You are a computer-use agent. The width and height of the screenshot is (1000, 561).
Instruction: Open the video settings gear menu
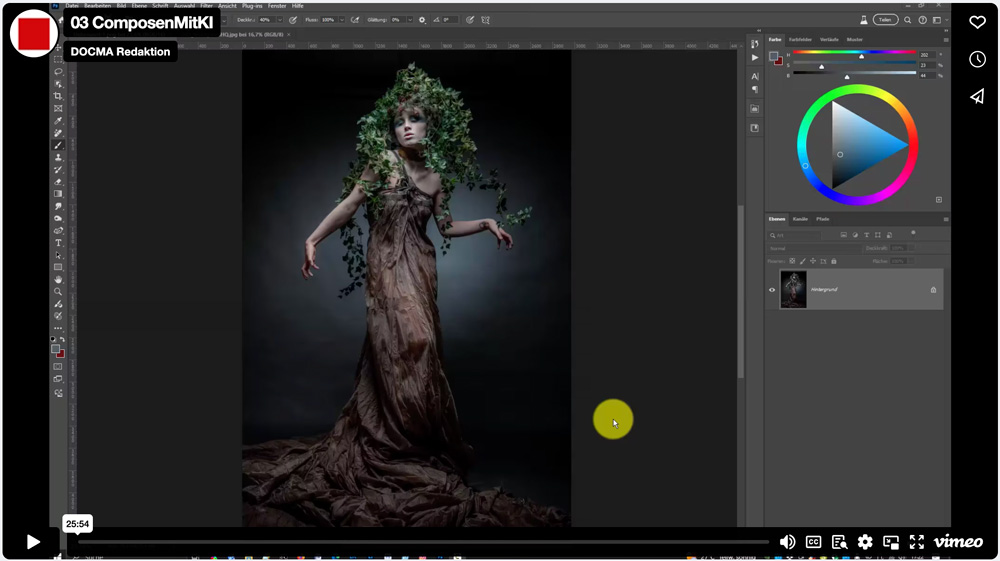pos(865,542)
